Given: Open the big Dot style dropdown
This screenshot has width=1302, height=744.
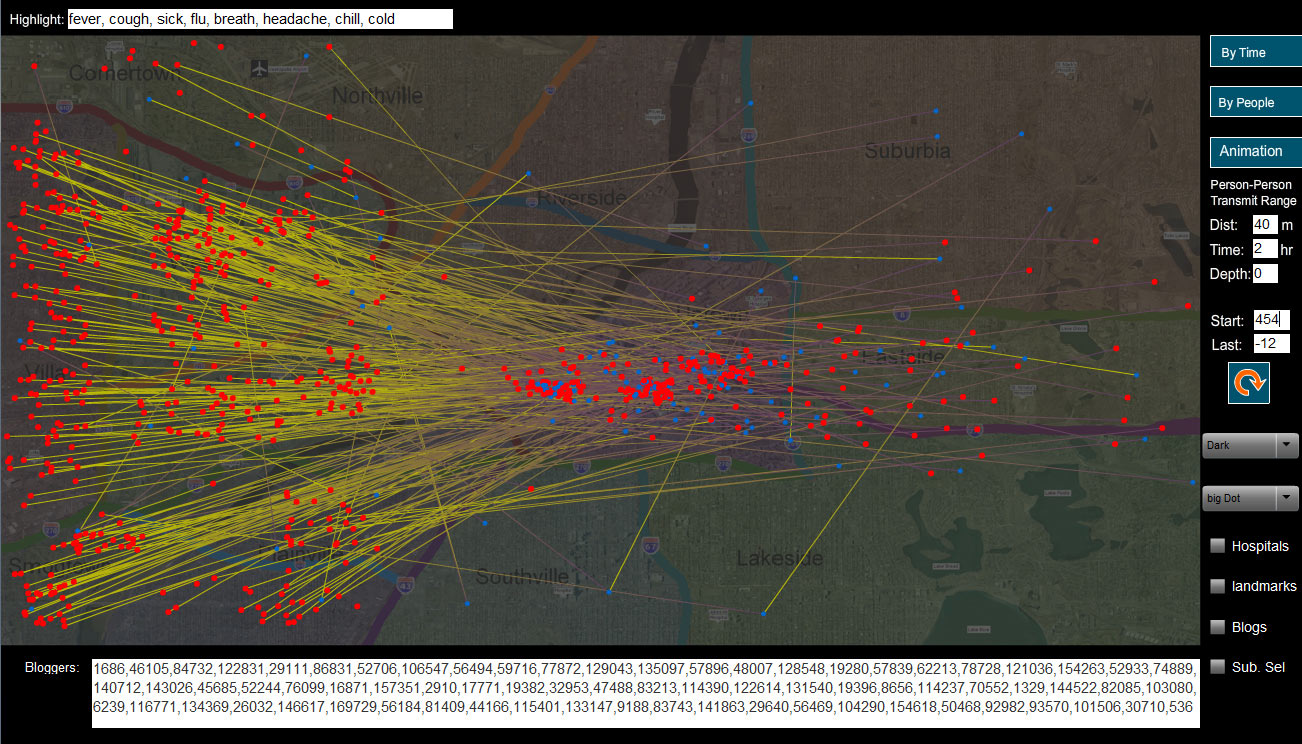Looking at the screenshot, I should tap(1250, 498).
